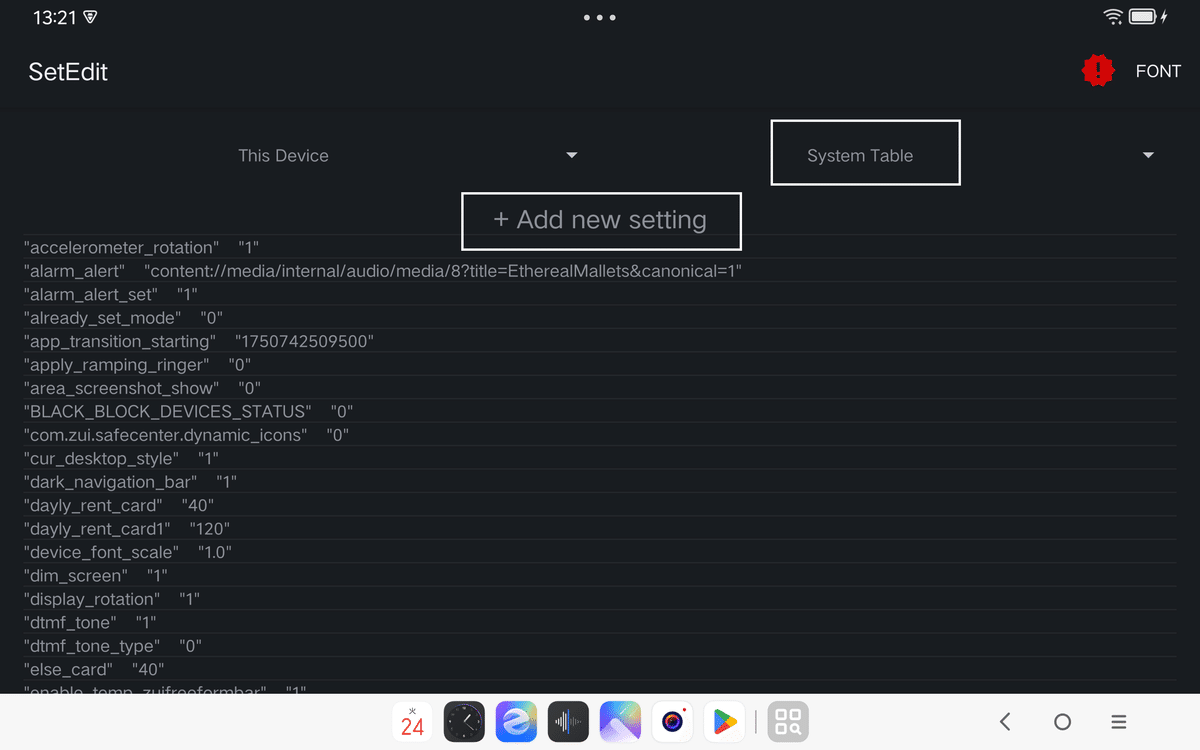Select the accelerometer_rotation setting row
Screen dimensions: 1200x750
600,247
